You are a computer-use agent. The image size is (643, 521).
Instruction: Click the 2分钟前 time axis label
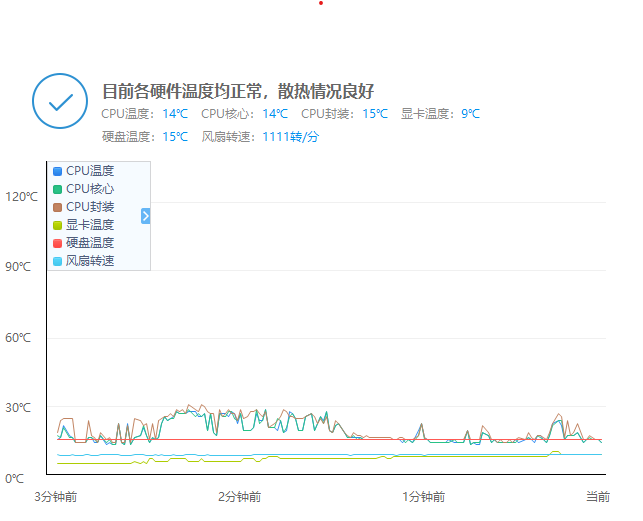239,497
